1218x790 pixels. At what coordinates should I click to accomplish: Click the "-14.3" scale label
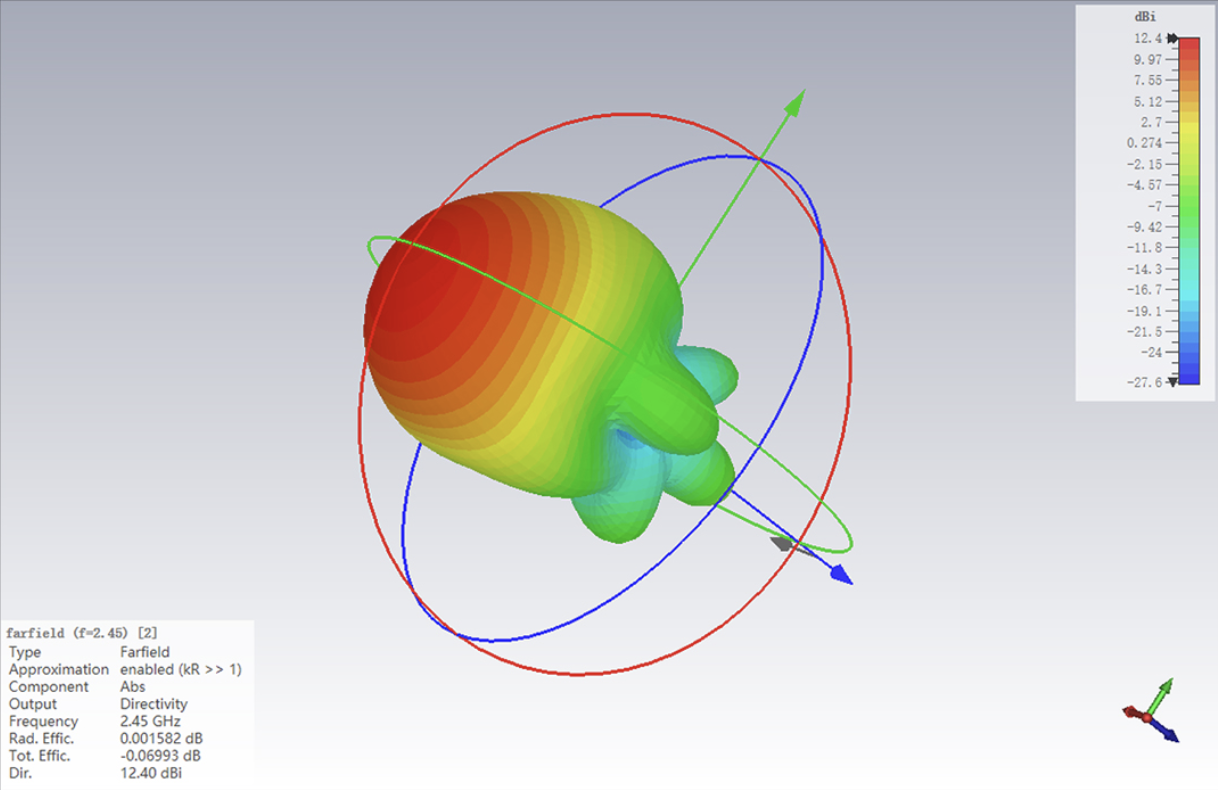click(1145, 269)
